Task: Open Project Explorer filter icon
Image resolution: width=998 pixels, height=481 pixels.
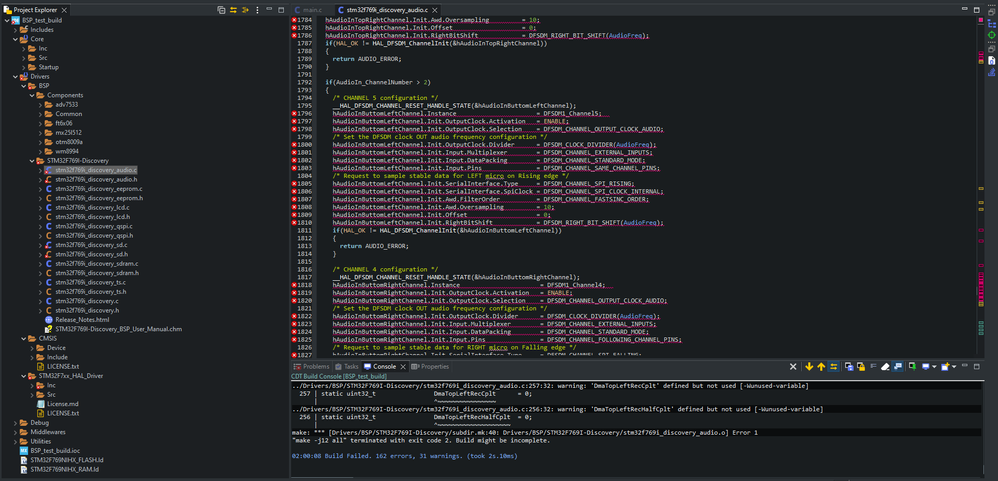Action: coord(245,10)
